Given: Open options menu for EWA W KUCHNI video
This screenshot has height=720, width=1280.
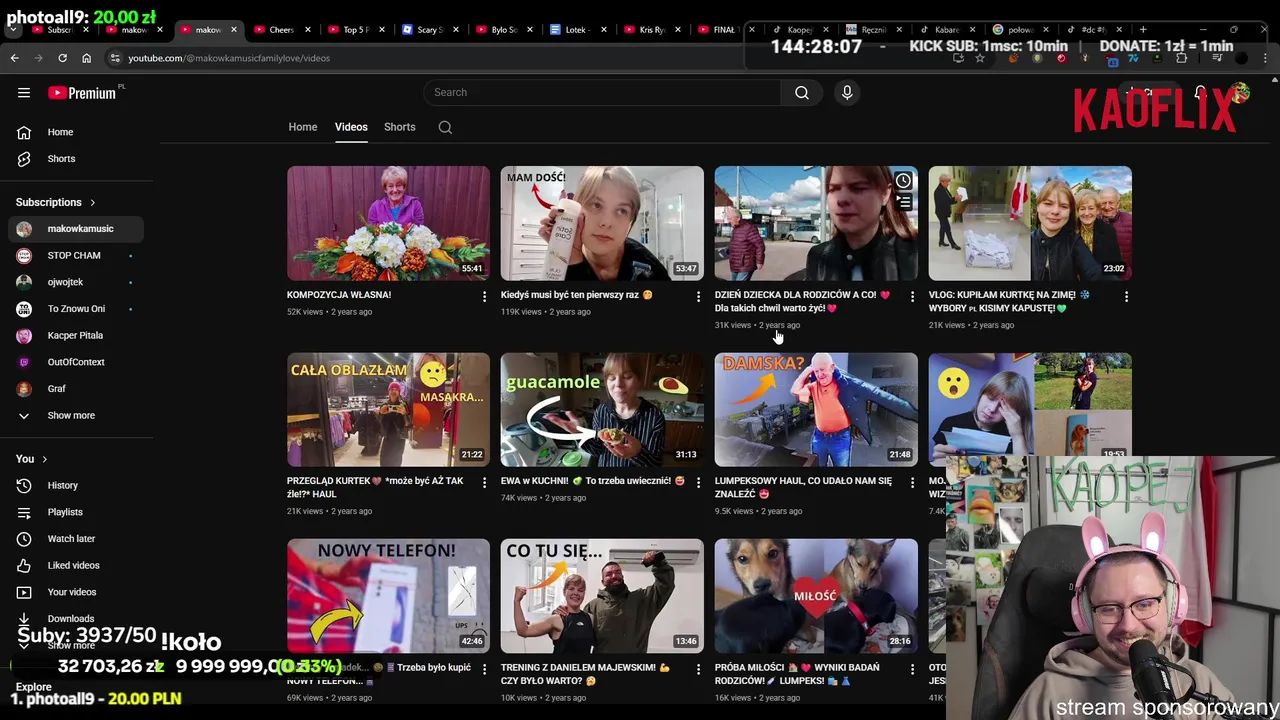Looking at the screenshot, I should [x=698, y=483].
